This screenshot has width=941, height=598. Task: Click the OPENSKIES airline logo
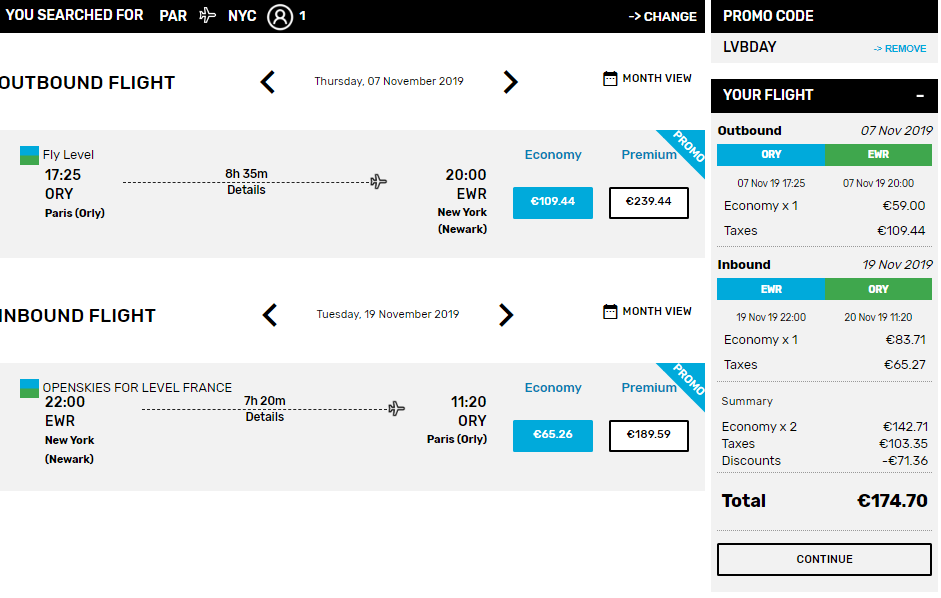29,388
